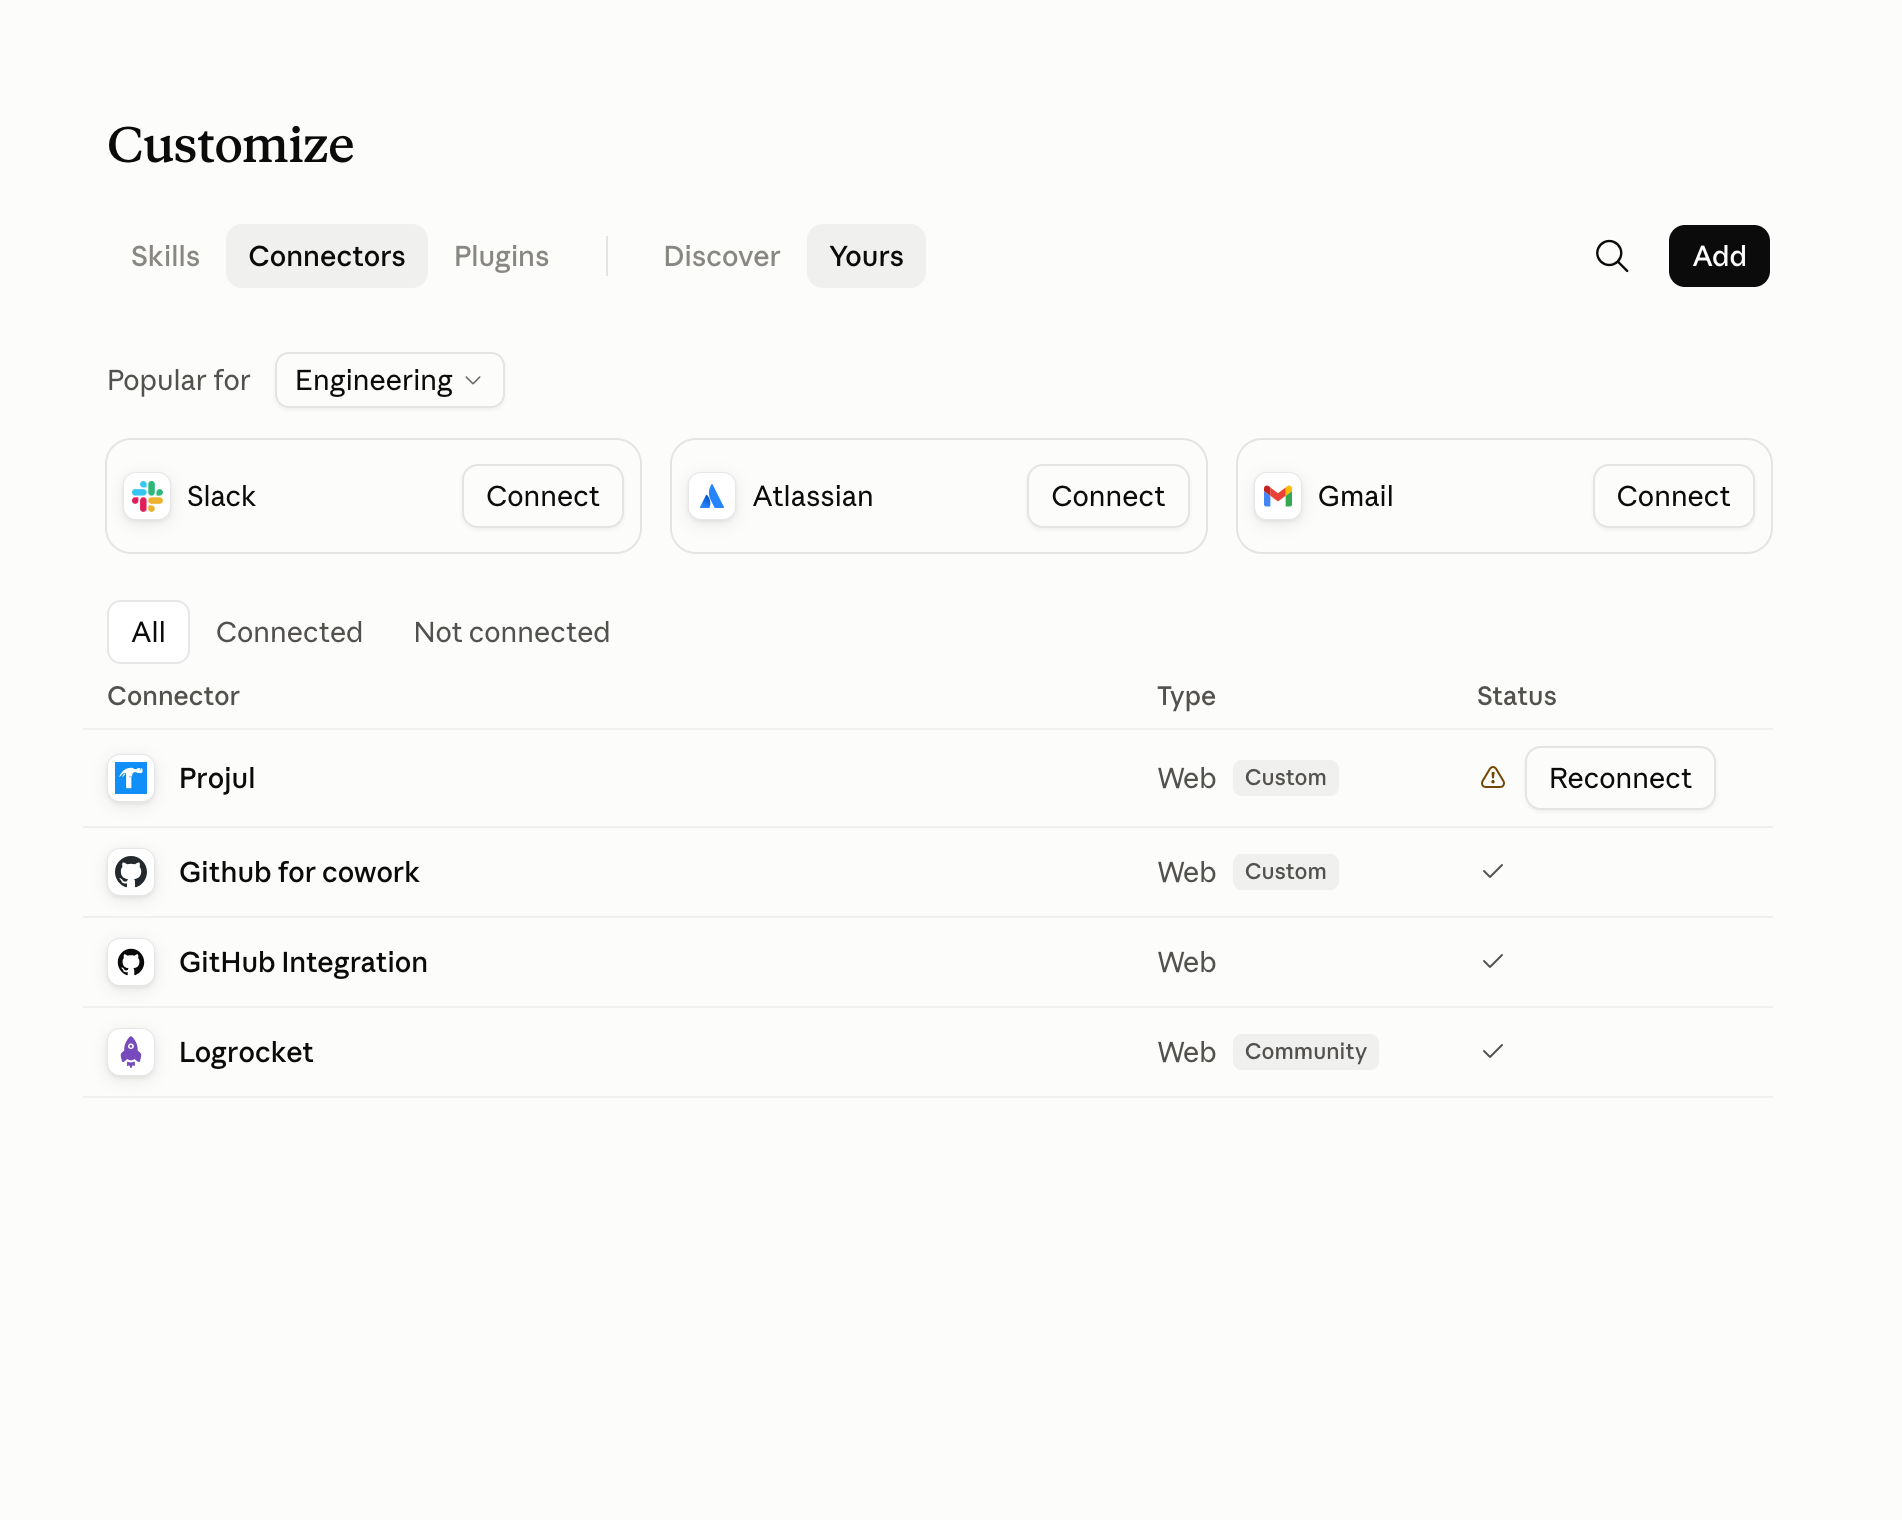The image size is (1902, 1520).
Task: Switch to the Skills tab
Action: point(165,256)
